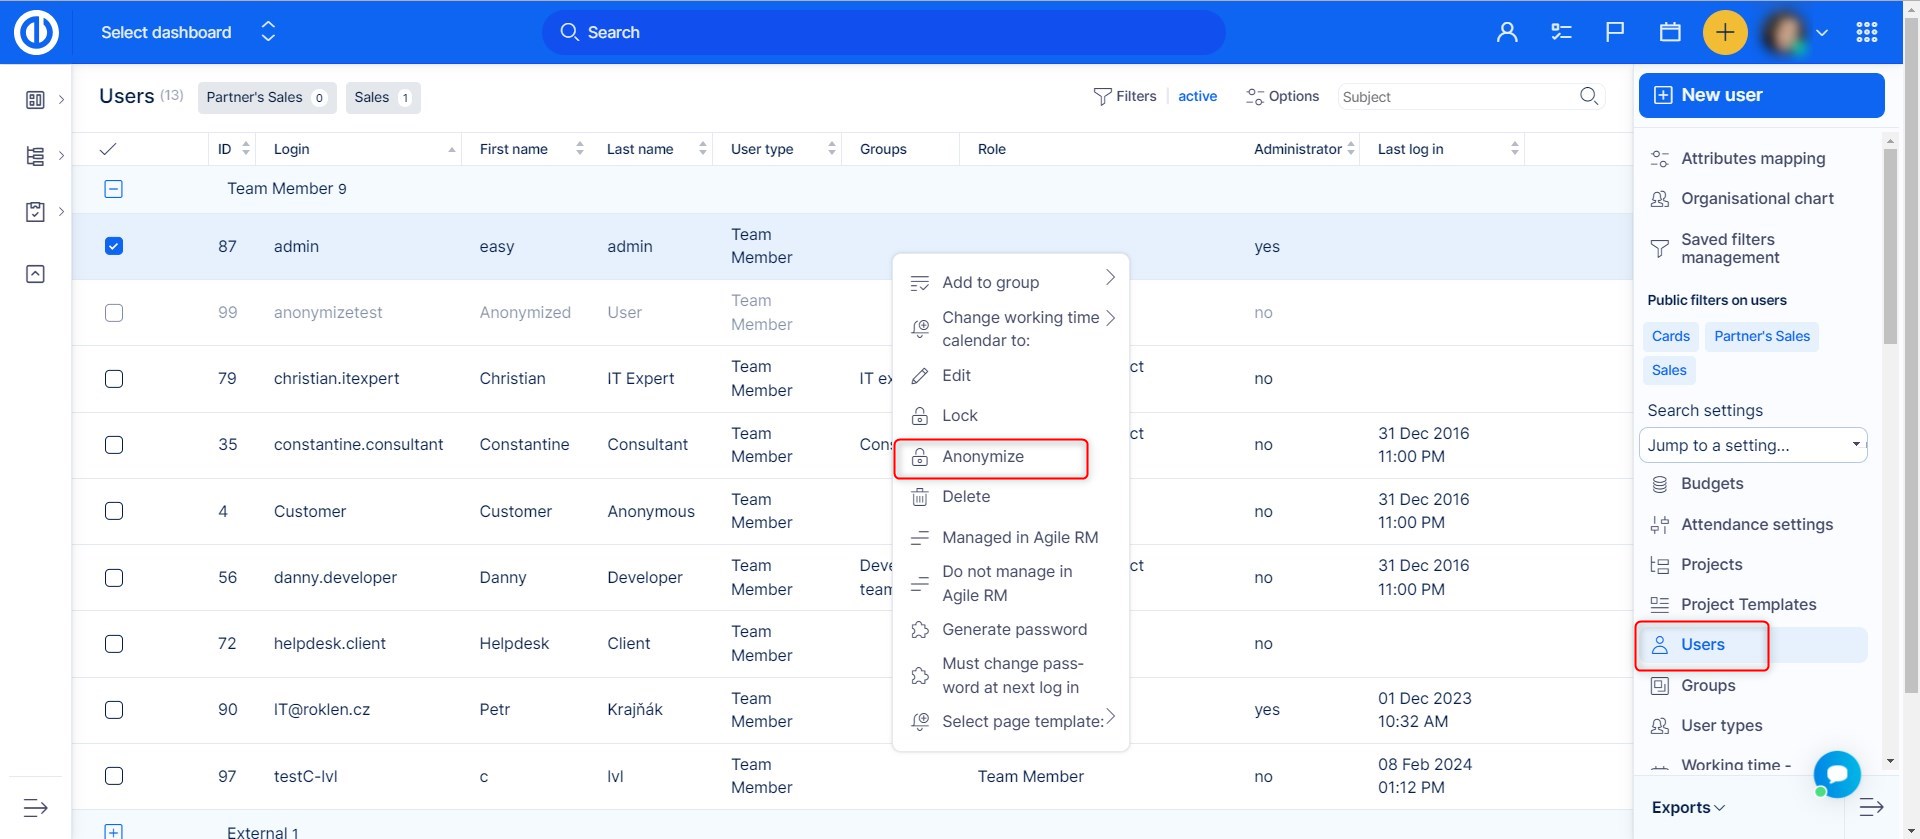Click the select-all checkmark in table header
Image resolution: width=1920 pixels, height=839 pixels.
[x=108, y=149]
